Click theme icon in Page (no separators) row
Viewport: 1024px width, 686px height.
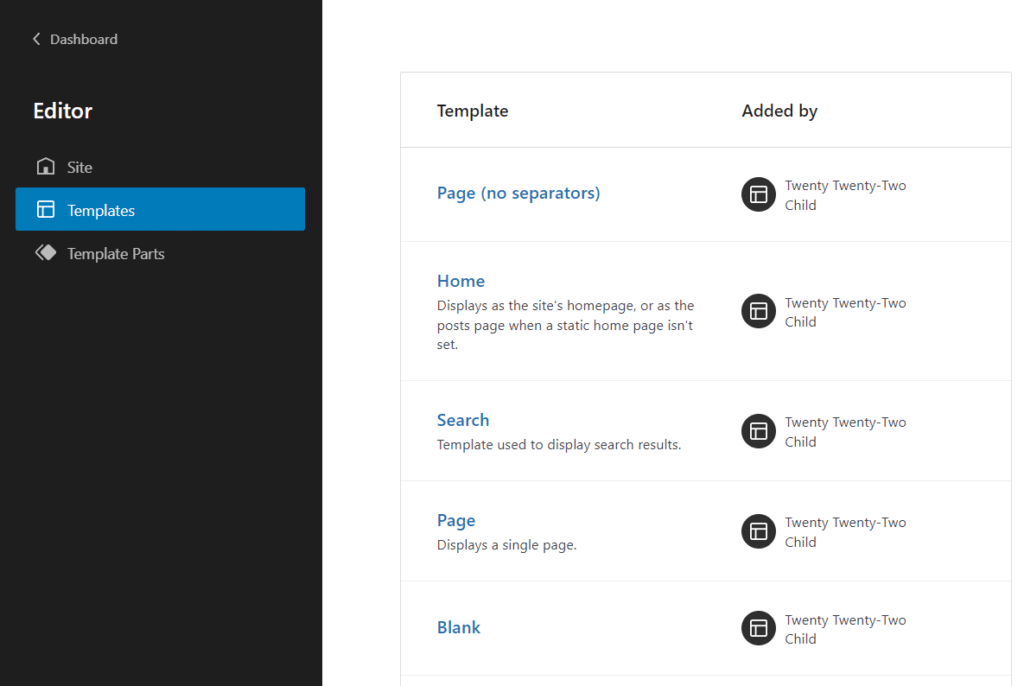pos(758,195)
